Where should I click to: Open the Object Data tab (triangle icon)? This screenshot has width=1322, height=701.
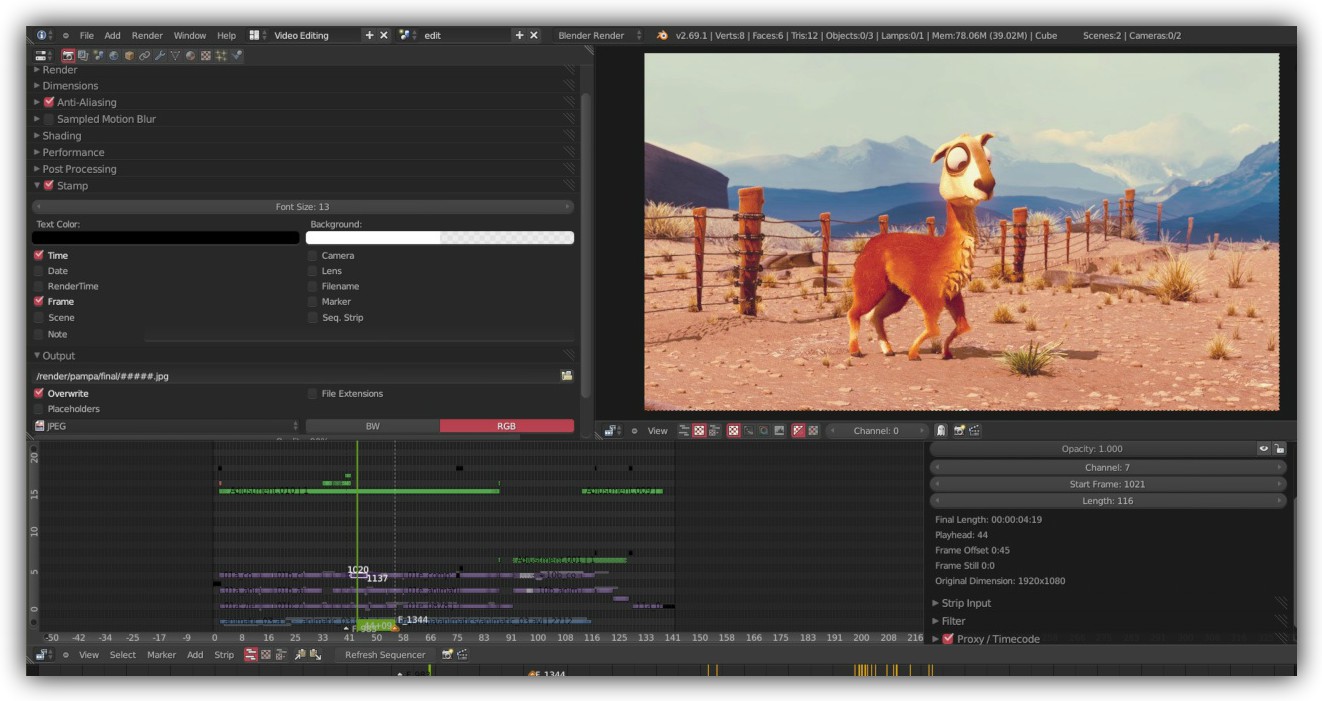coord(175,55)
